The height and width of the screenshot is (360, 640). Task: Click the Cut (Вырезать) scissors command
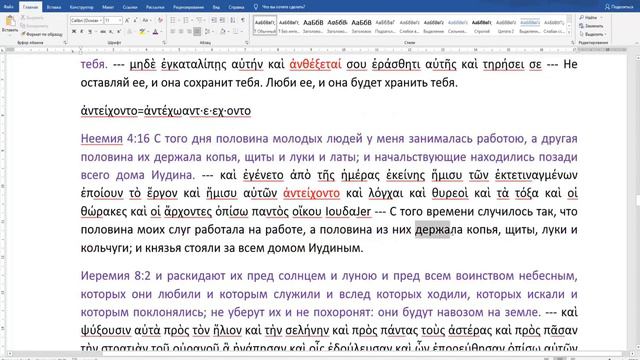(x=32, y=18)
